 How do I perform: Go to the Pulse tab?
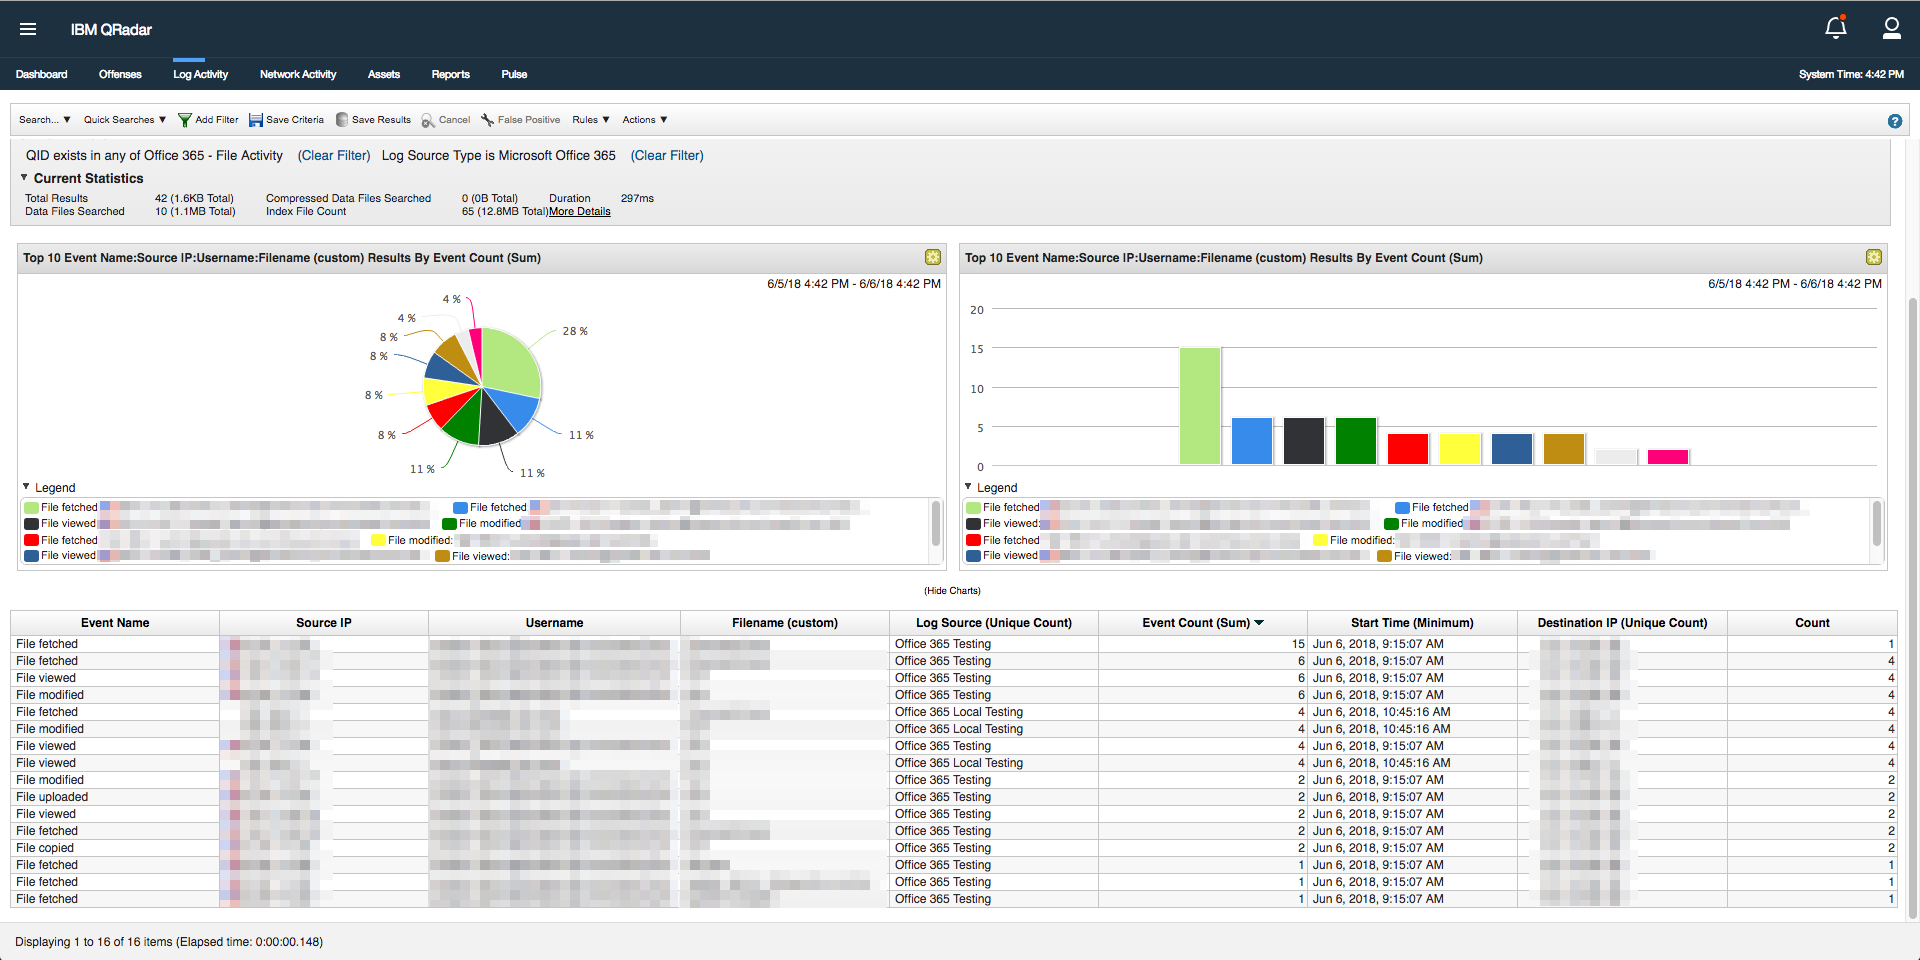click(x=514, y=74)
